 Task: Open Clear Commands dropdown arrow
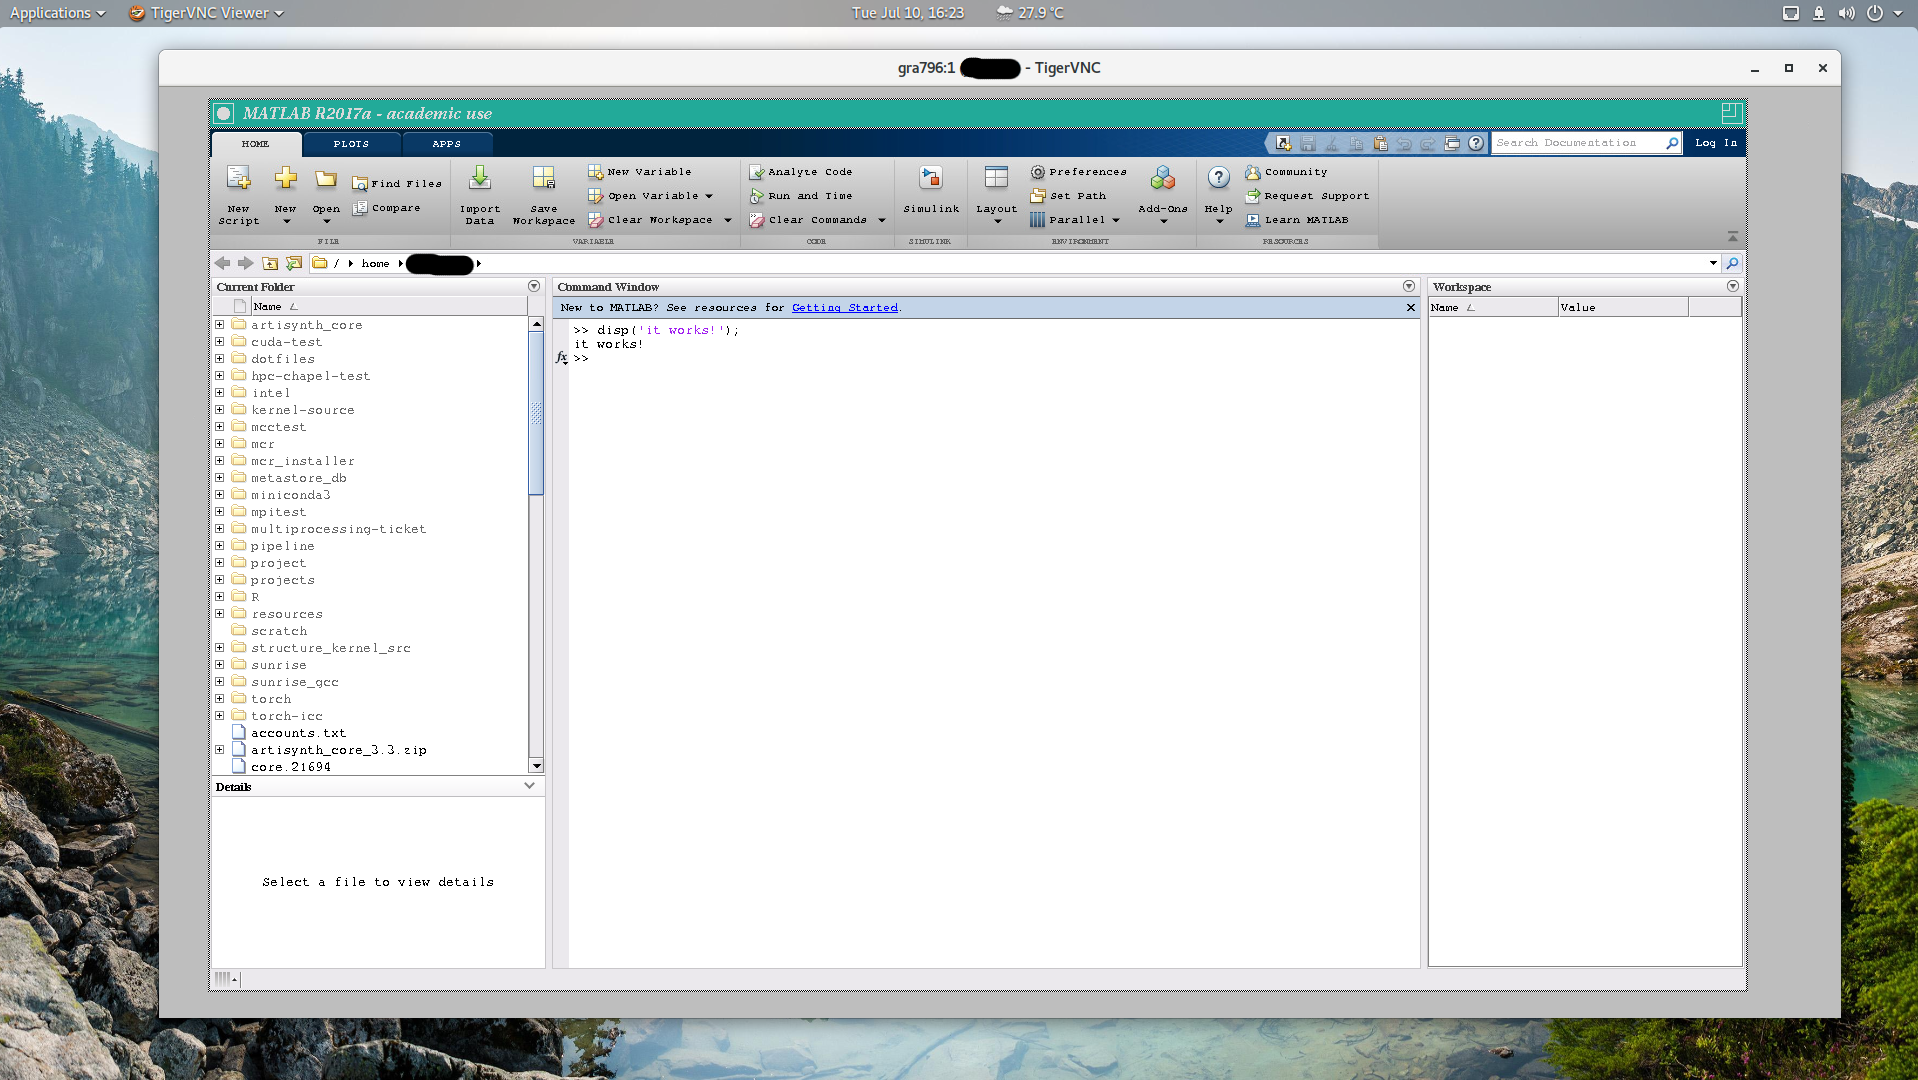(882, 220)
